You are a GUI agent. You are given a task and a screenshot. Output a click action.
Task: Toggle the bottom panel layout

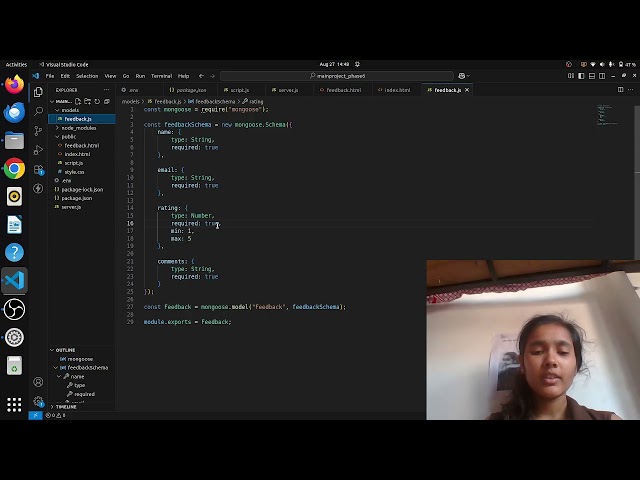click(x=592, y=76)
